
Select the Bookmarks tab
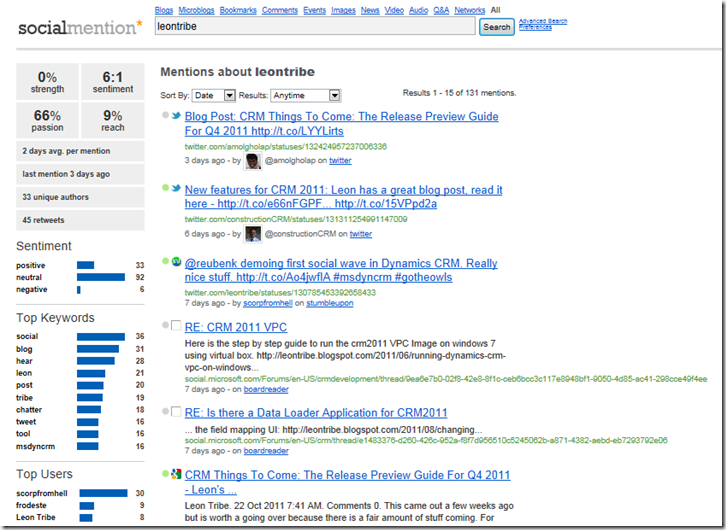(238, 10)
